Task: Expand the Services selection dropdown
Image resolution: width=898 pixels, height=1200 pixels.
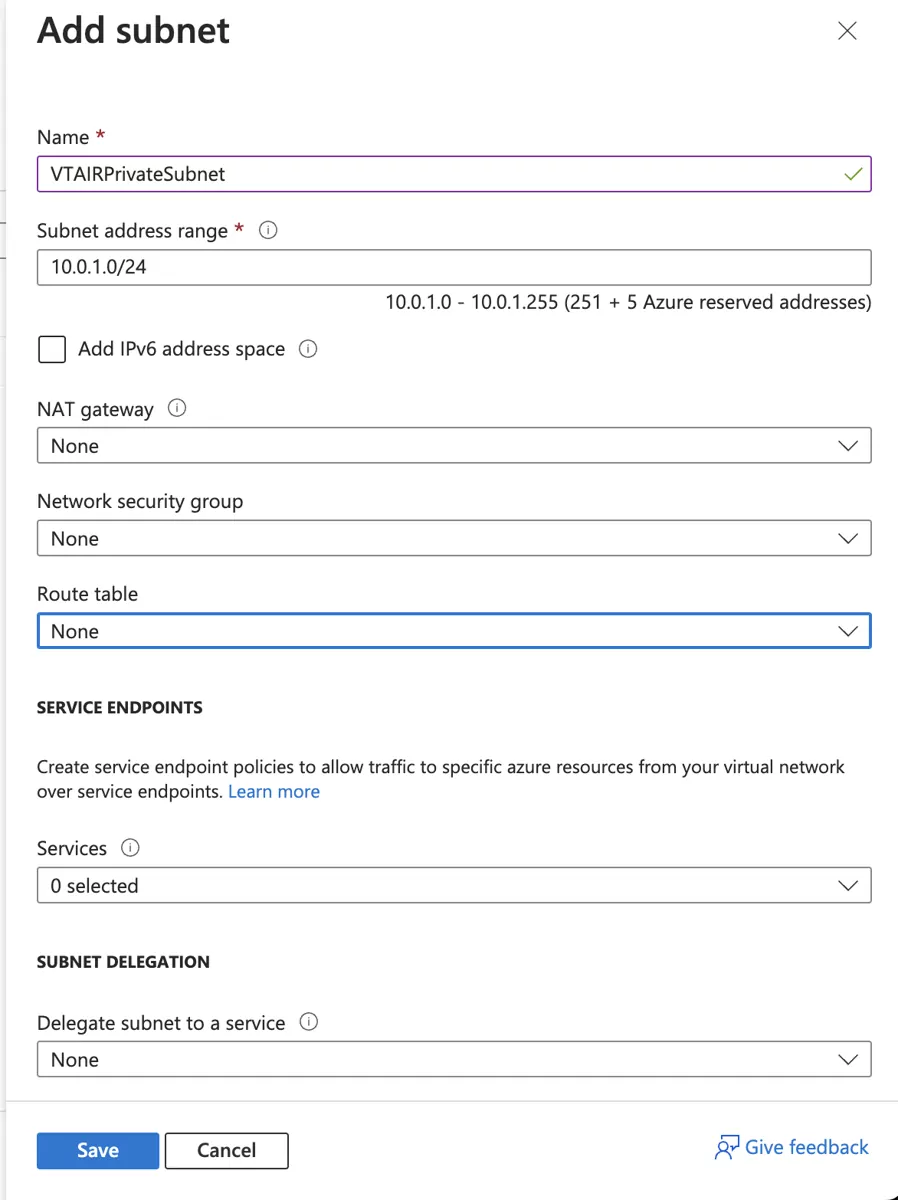Action: [848, 885]
